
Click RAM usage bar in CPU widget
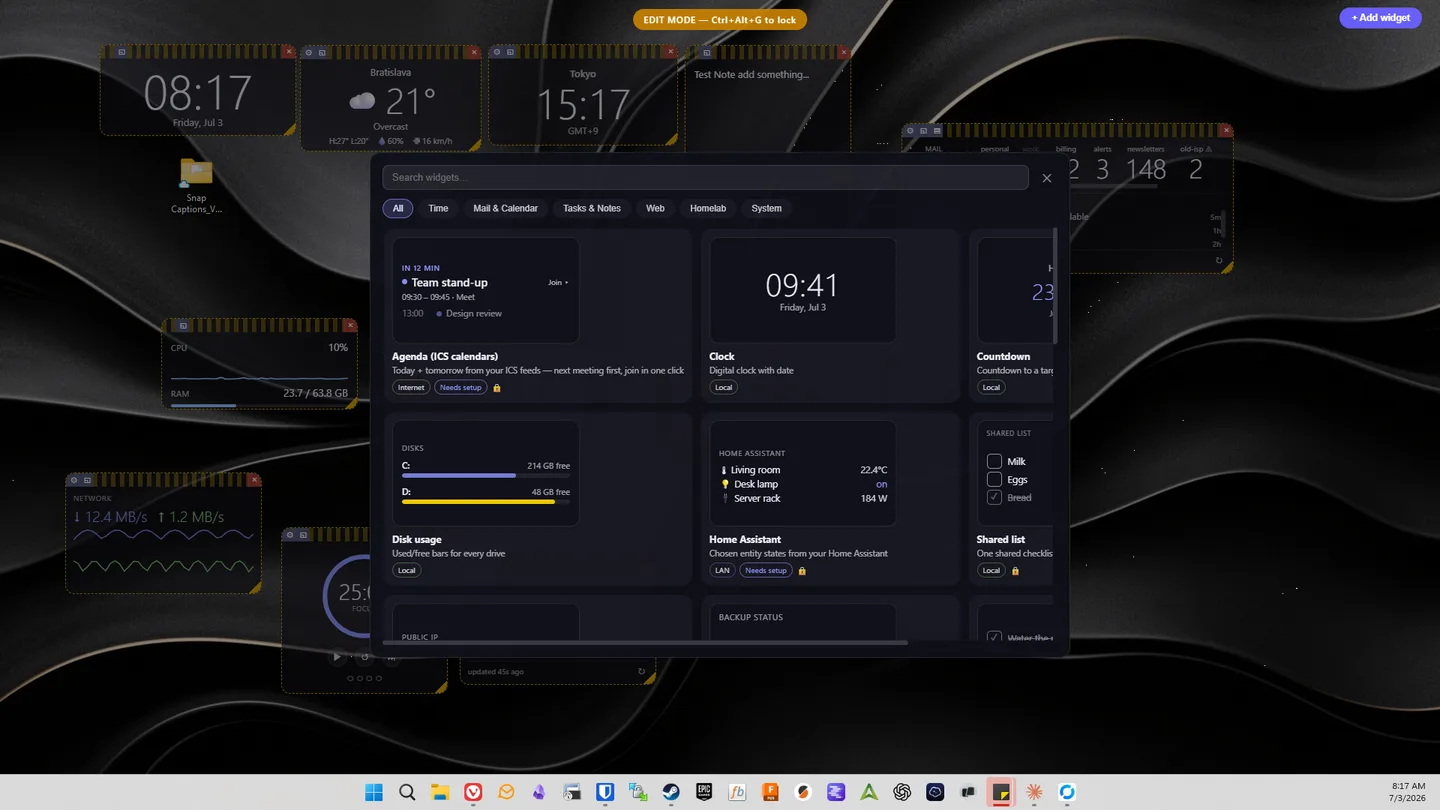(x=259, y=405)
